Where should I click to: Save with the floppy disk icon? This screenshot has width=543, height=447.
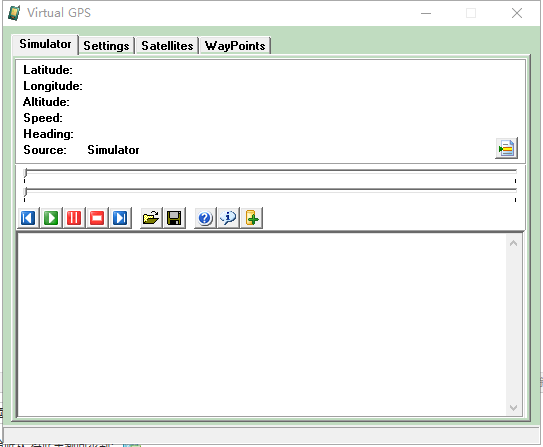coord(174,218)
